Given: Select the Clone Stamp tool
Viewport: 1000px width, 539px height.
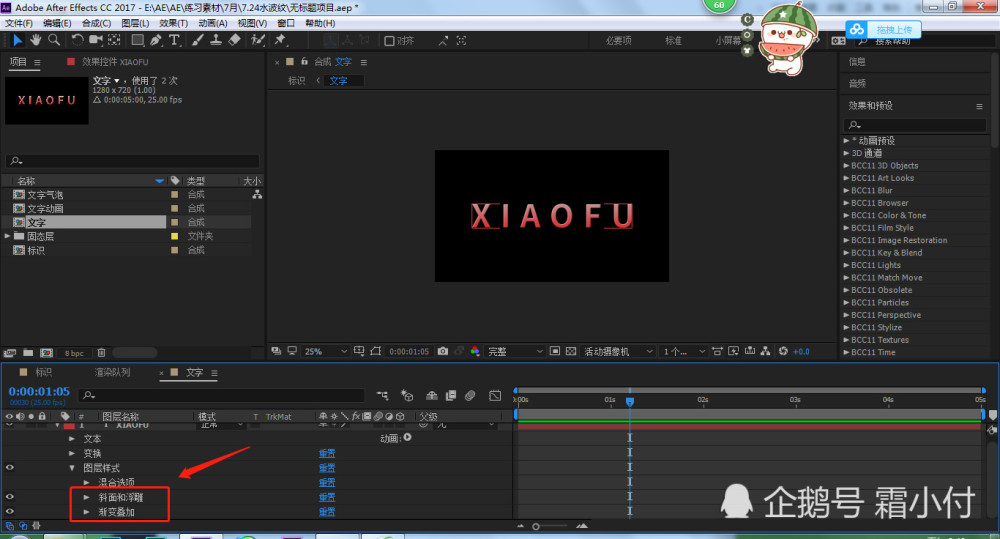Looking at the screenshot, I should pyautogui.click(x=216, y=40).
